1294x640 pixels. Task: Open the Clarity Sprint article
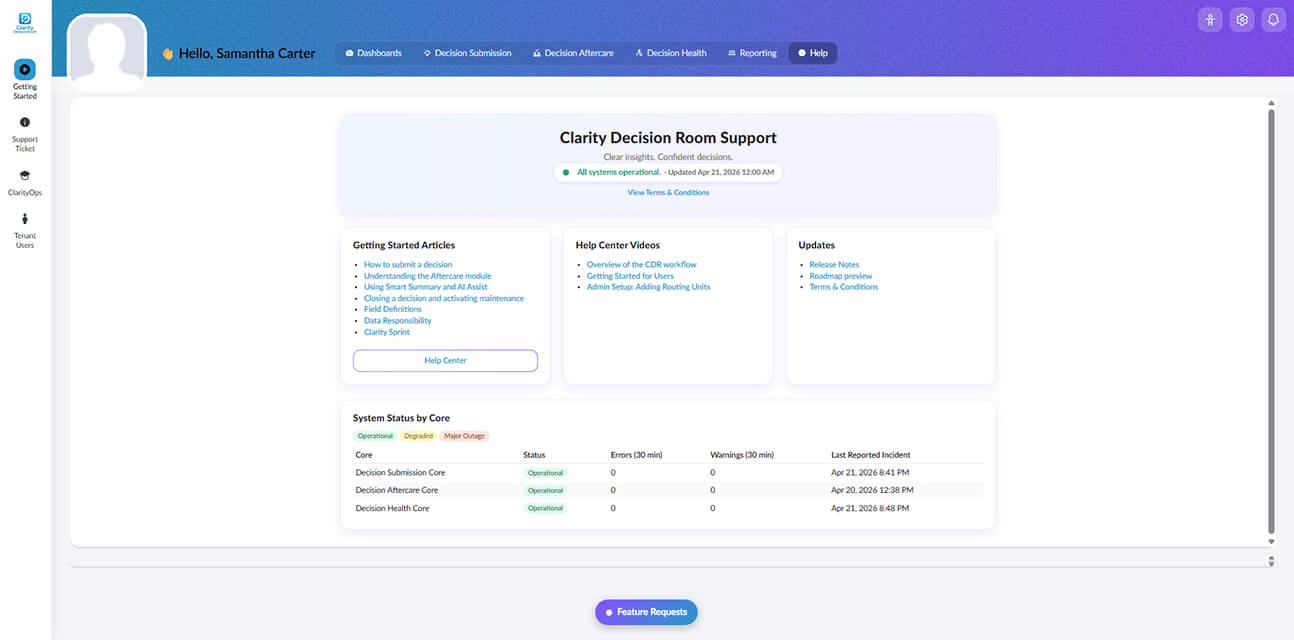point(387,332)
